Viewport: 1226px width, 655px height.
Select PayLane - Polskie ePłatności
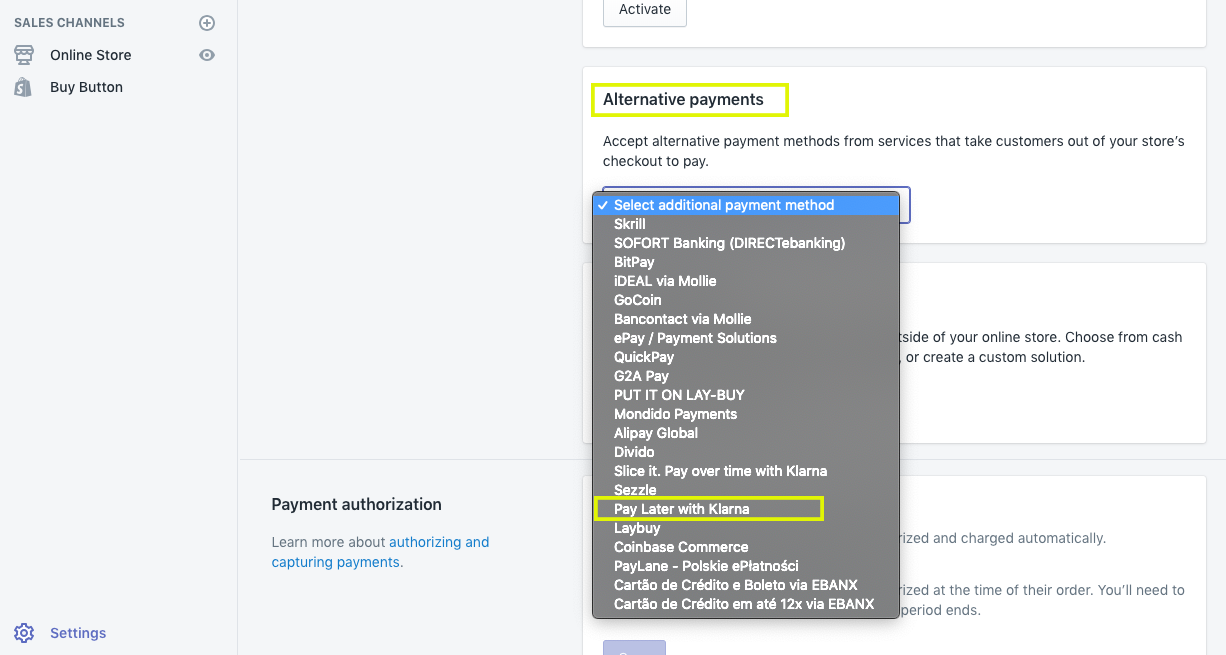[x=746, y=566]
